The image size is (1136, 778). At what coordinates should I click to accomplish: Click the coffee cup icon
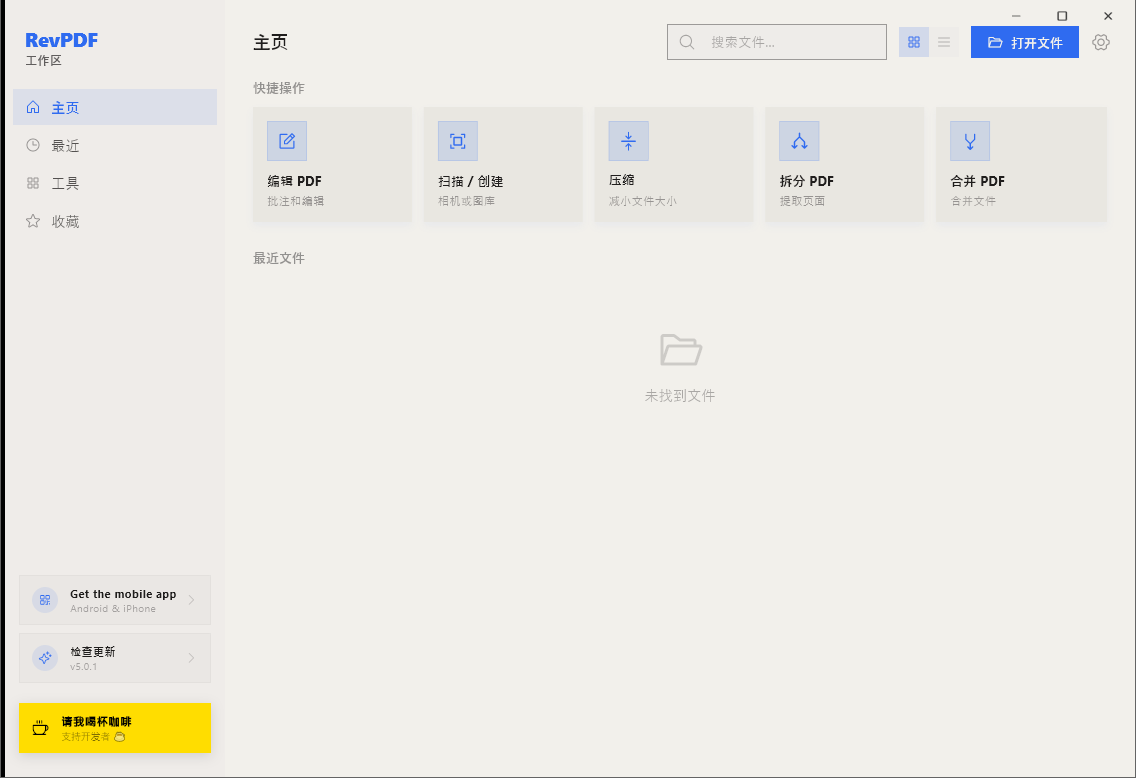pos(41,728)
